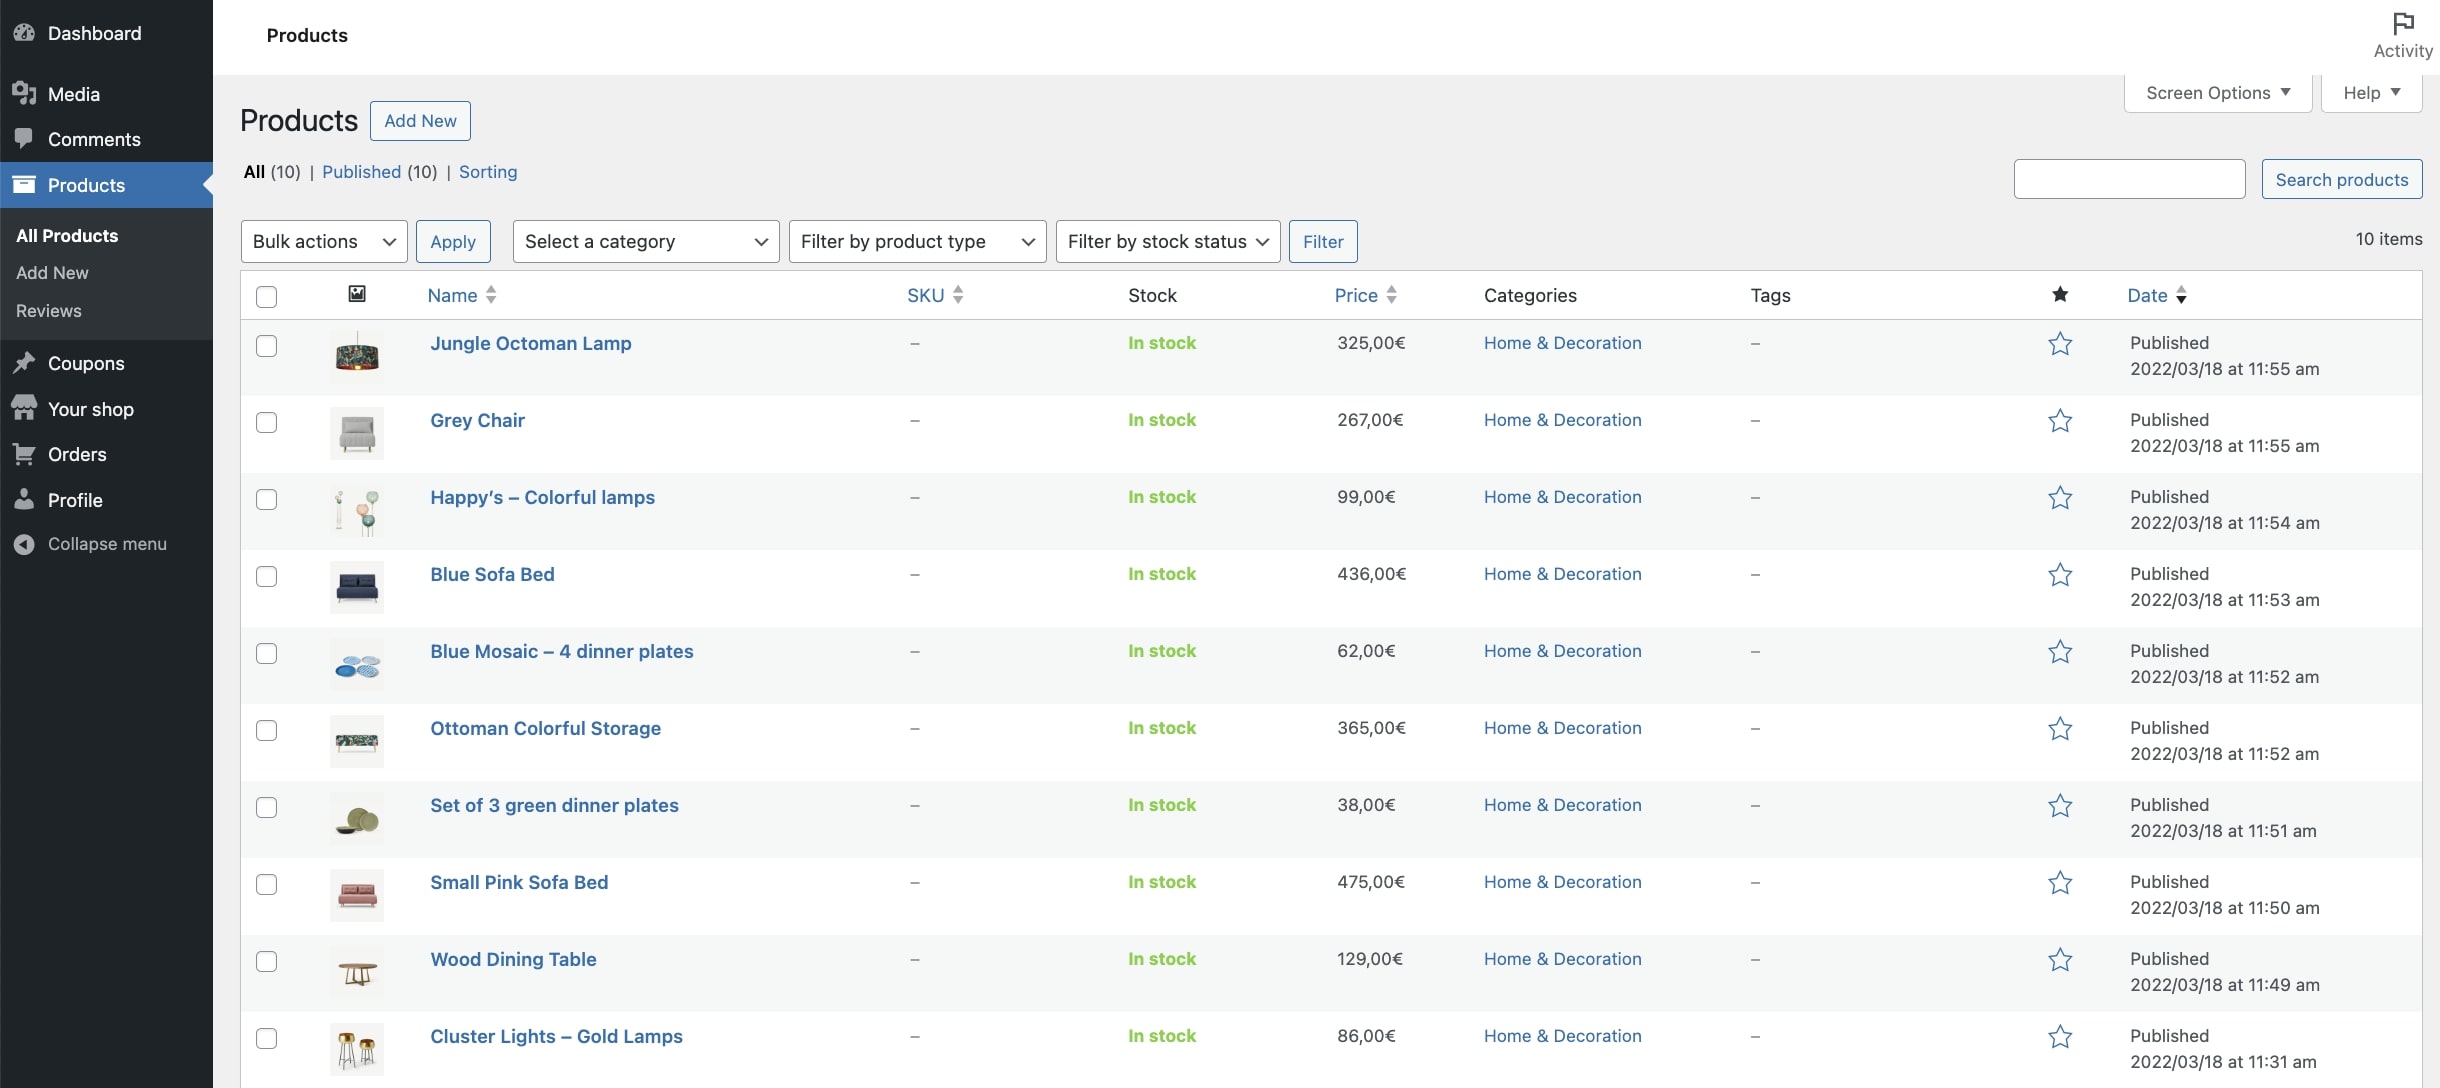2440x1088 pixels.
Task: Click the product search input field
Action: coord(2129,180)
